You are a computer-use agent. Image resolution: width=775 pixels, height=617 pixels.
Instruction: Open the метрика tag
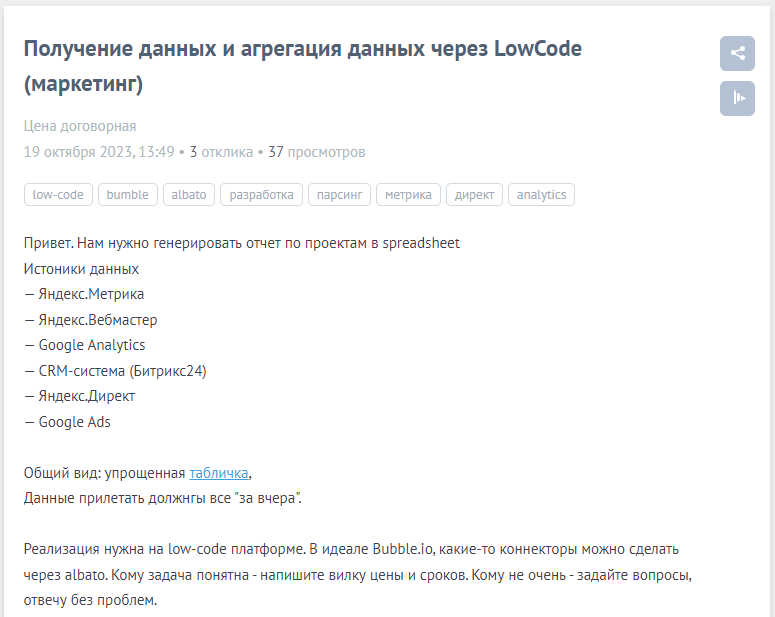coord(408,194)
